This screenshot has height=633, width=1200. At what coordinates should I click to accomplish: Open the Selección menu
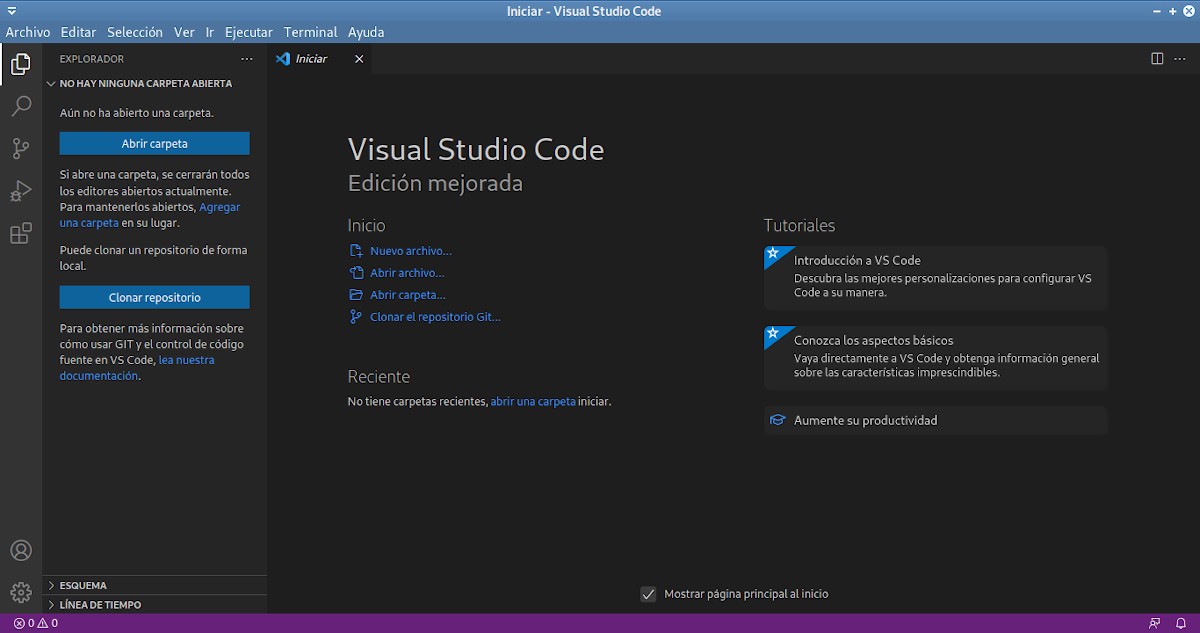134,32
